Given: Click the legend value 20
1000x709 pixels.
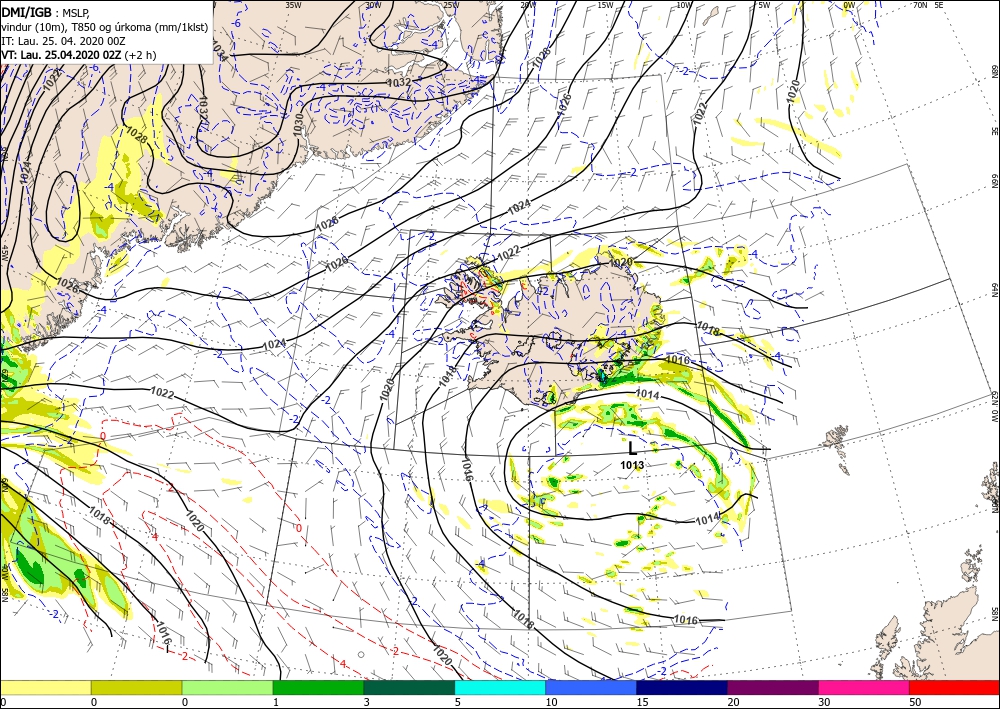Looking at the screenshot, I should coord(733,702).
